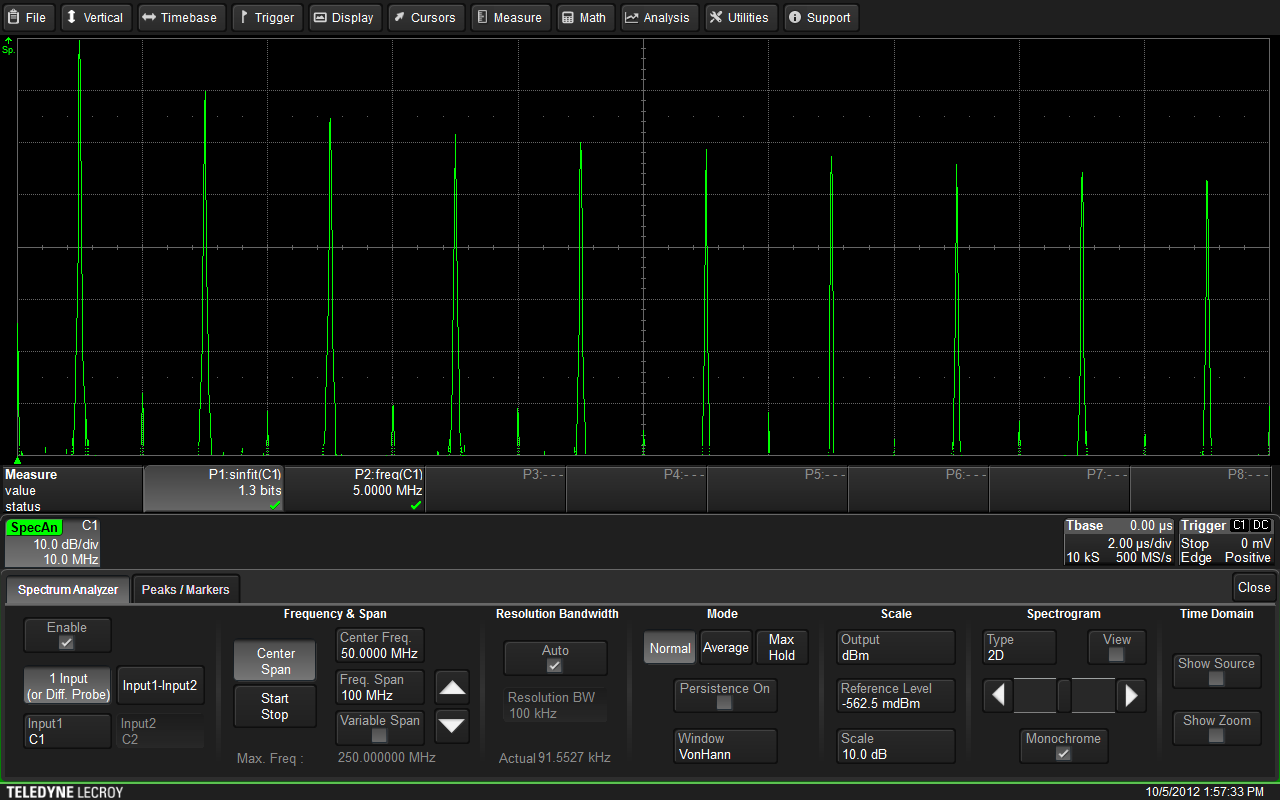This screenshot has width=1280, height=800.
Task: Open the Spectrogram Type 2D selector
Action: point(1018,647)
